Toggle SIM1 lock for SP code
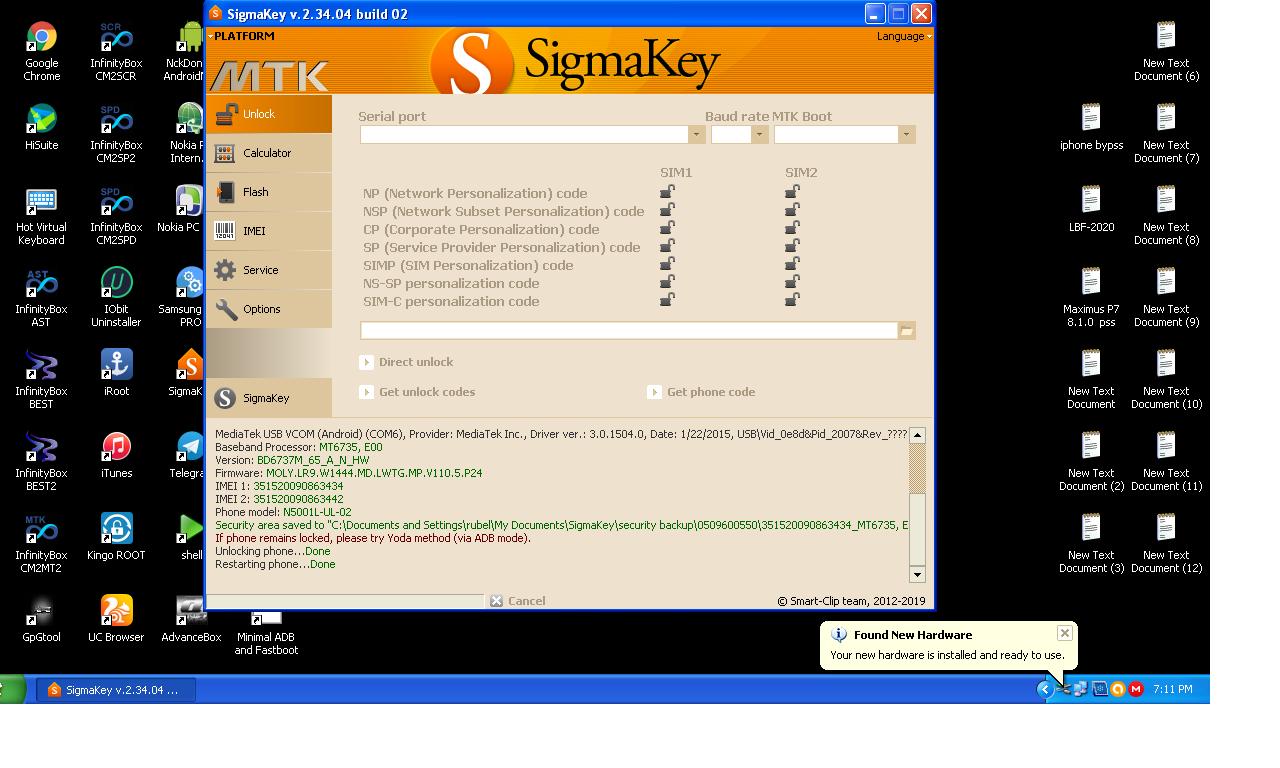 (x=667, y=246)
